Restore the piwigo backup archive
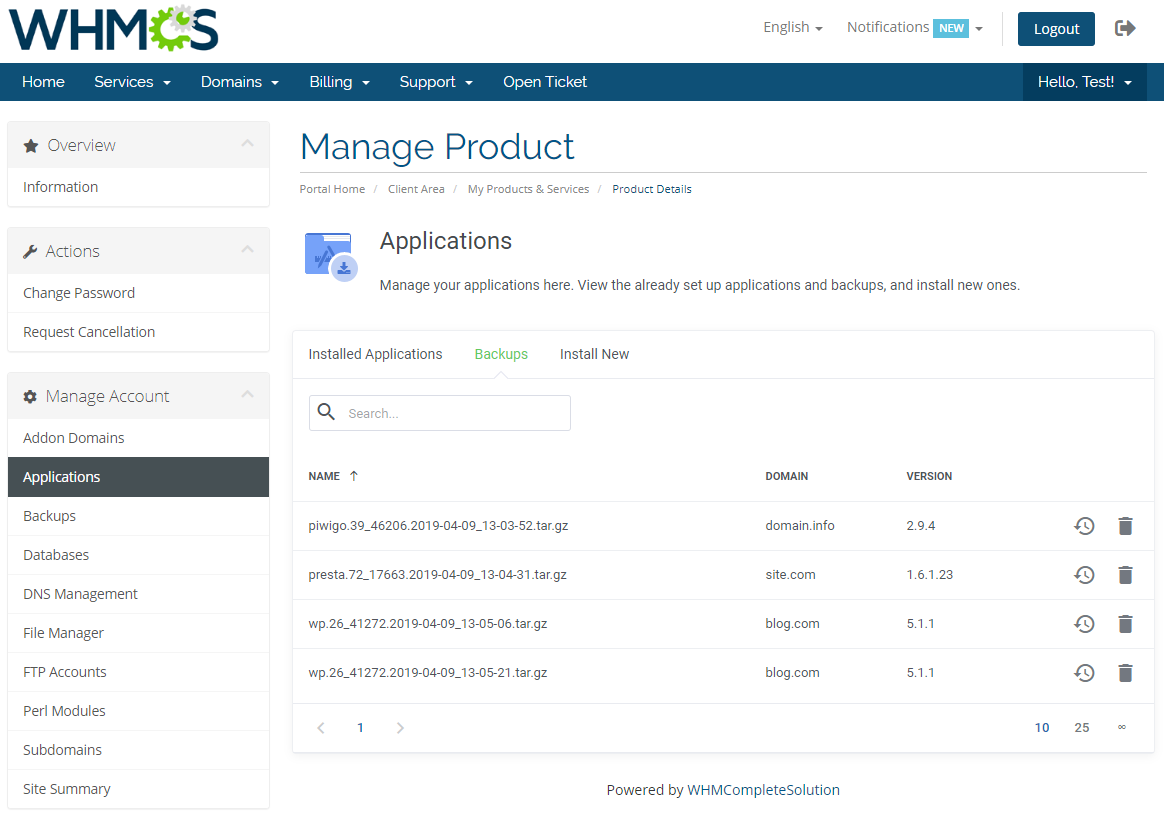Screen dimensions: 1164x817 (x=1084, y=525)
